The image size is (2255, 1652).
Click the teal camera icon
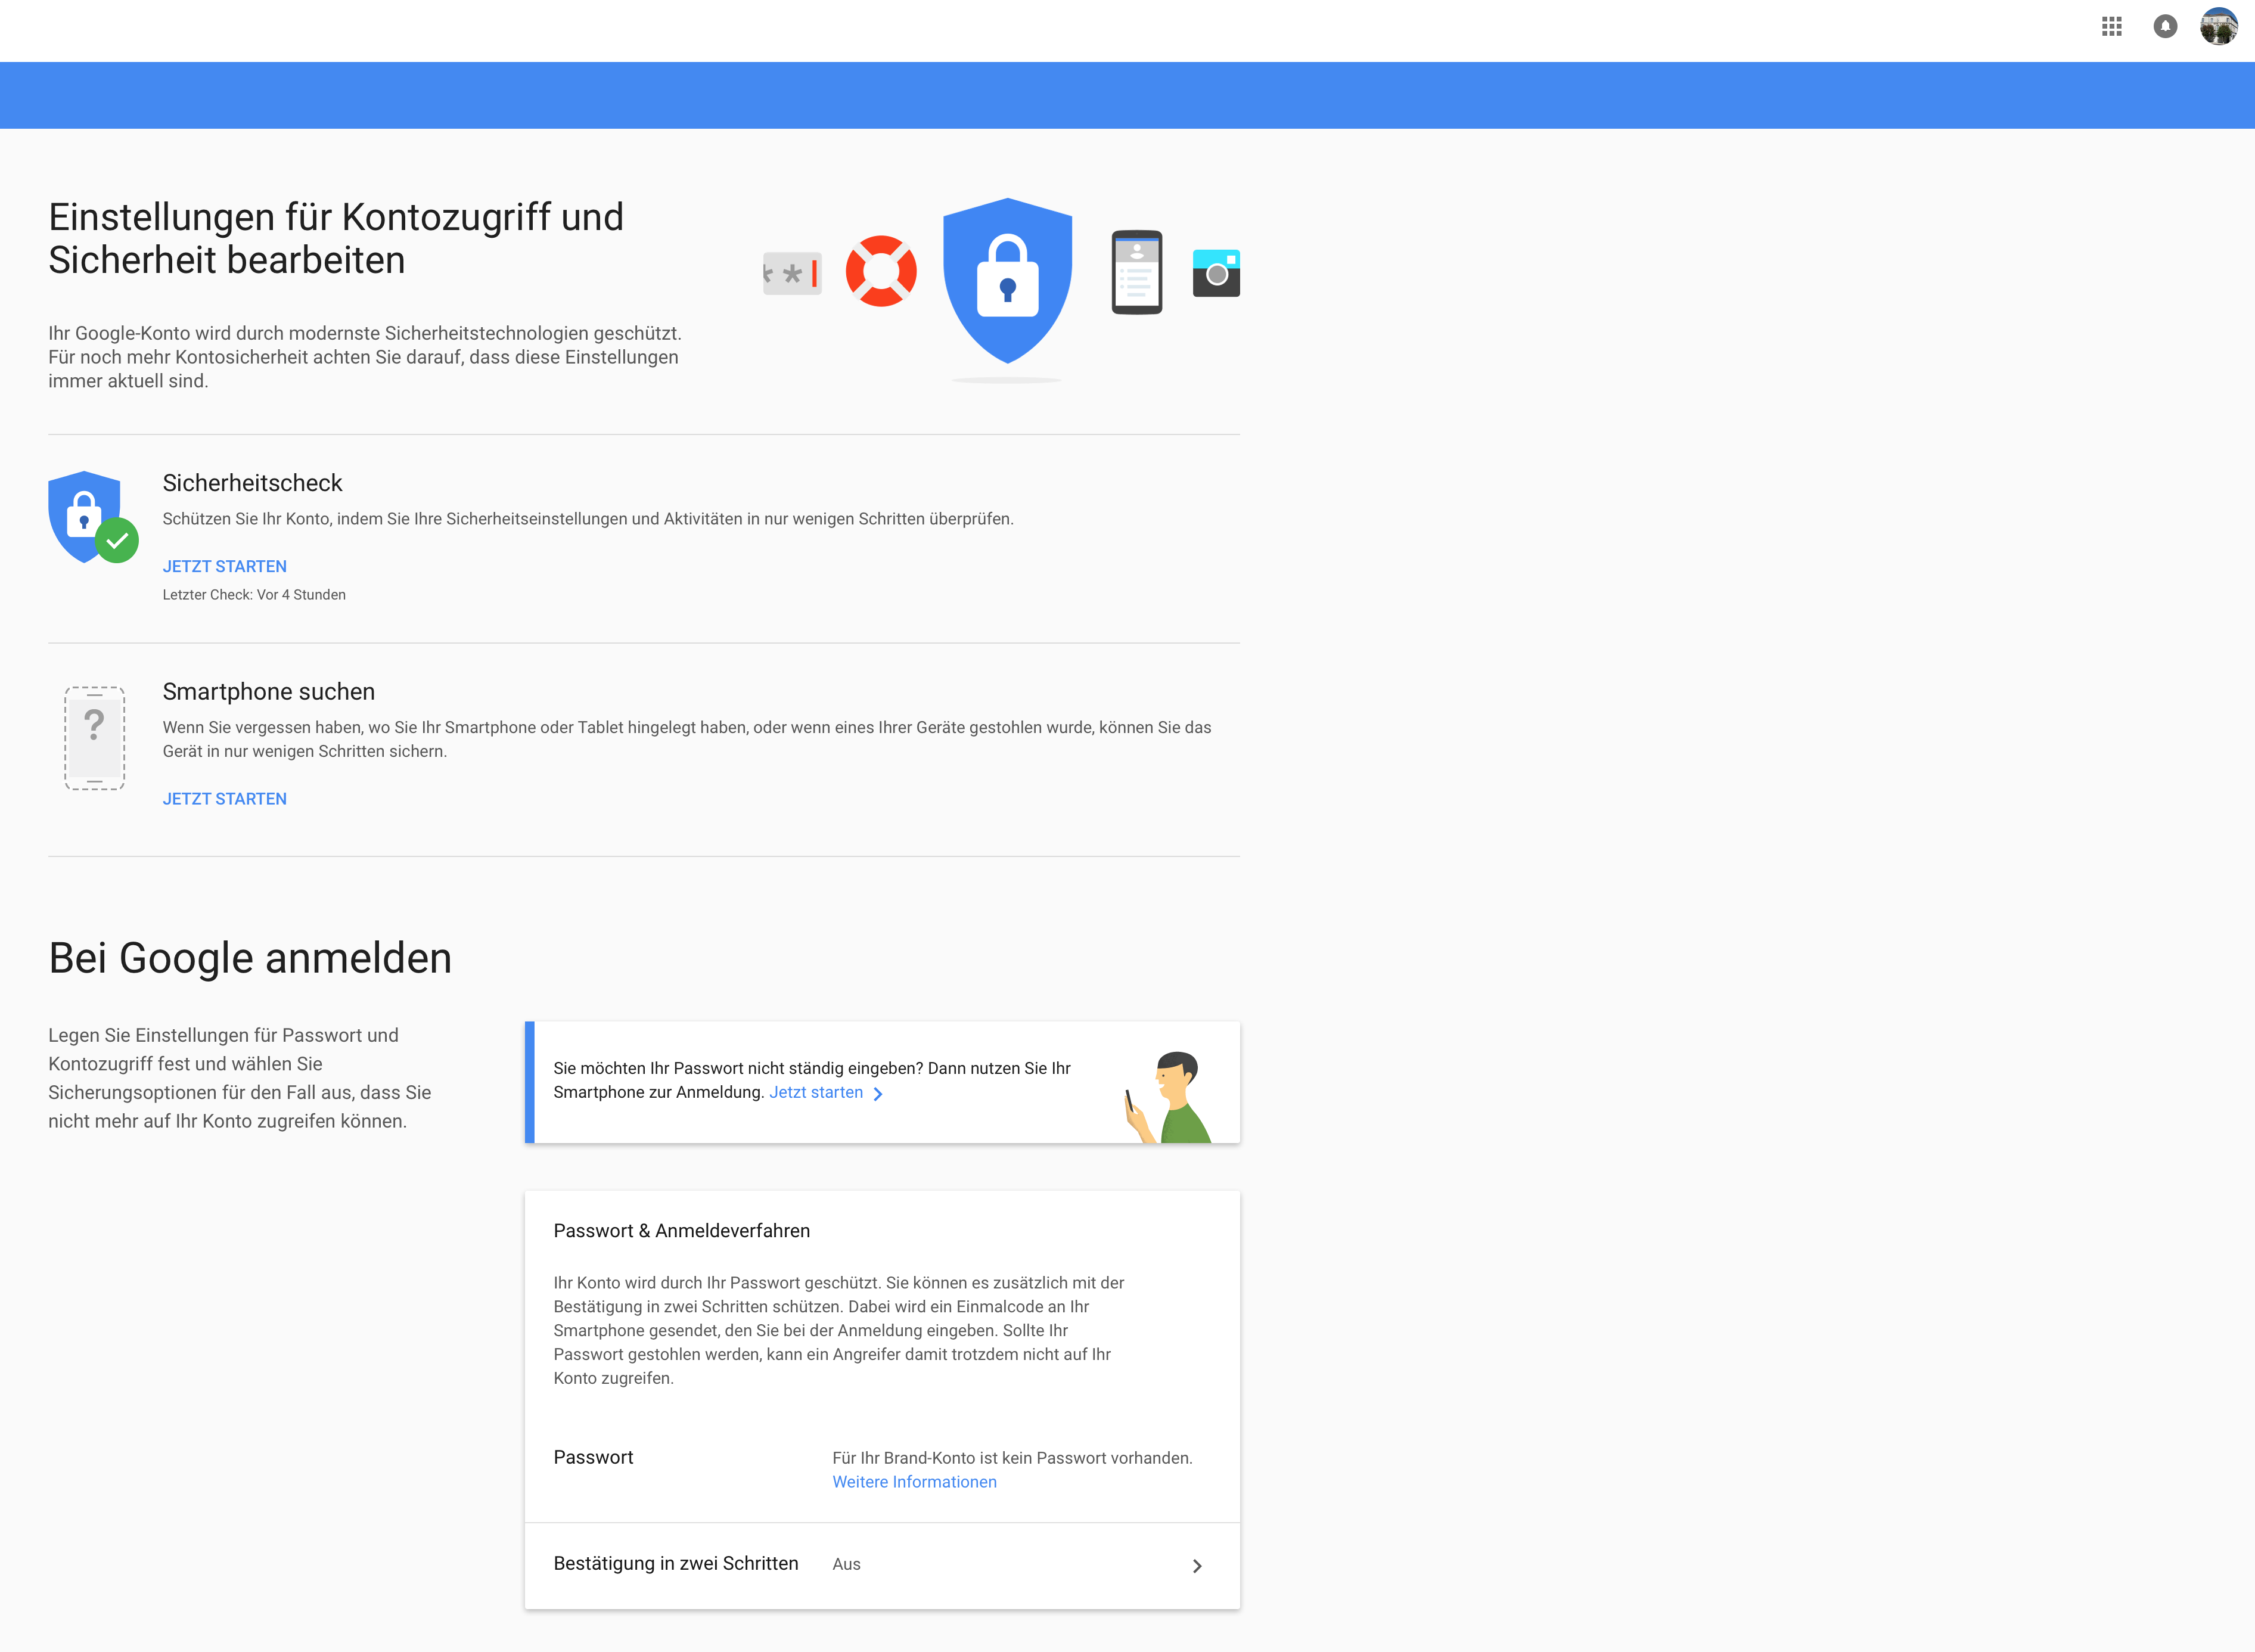click(1216, 273)
